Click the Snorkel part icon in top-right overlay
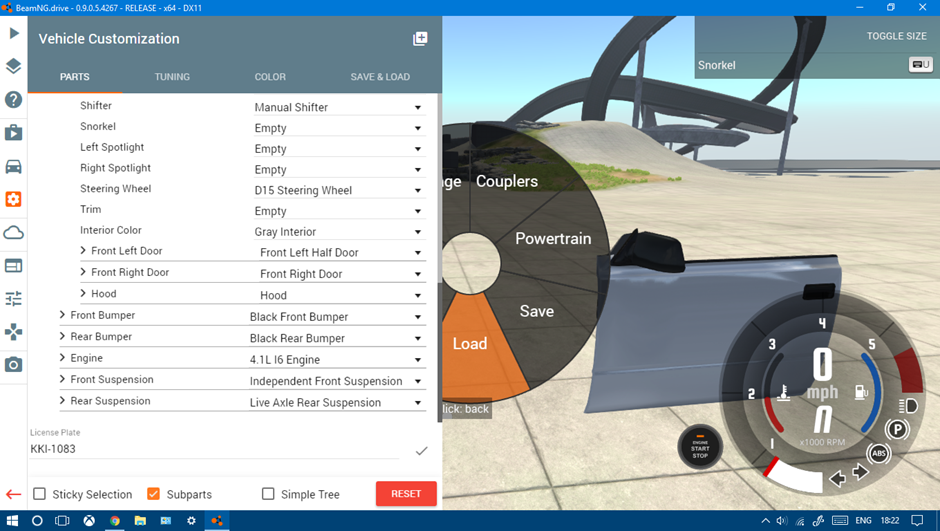 (920, 65)
